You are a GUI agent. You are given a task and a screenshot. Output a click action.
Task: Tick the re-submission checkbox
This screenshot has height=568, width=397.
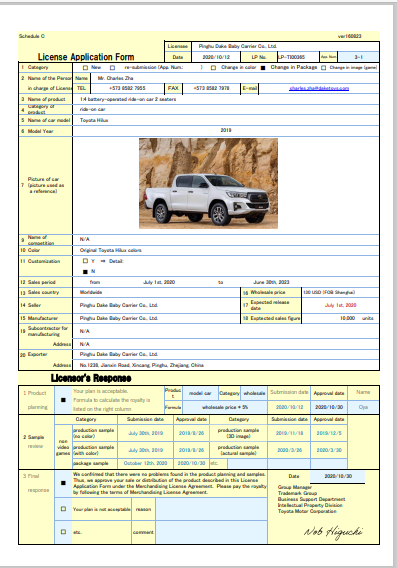(112, 68)
